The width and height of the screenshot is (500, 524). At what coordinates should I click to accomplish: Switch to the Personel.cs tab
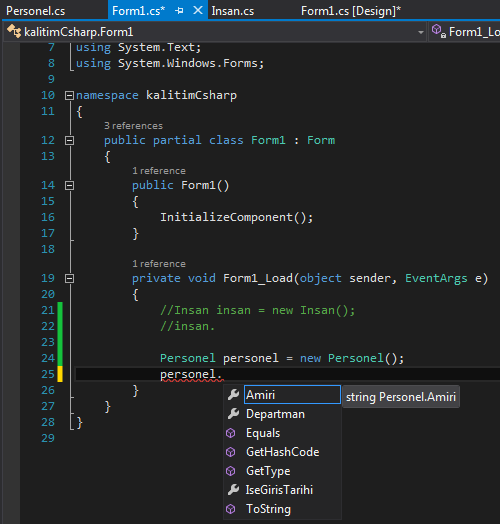[x=36, y=11]
